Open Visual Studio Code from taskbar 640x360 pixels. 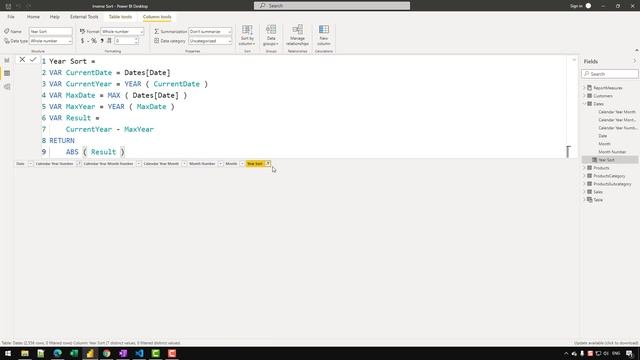tap(139, 353)
